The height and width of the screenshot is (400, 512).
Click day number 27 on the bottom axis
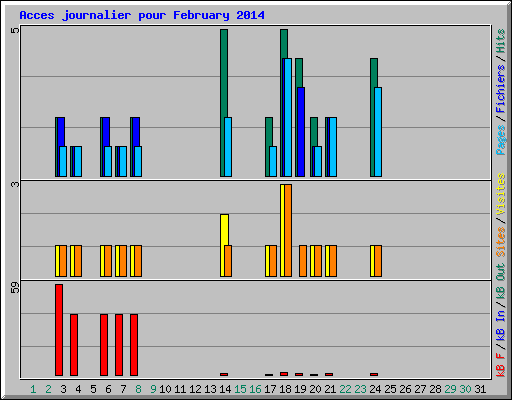pyautogui.click(x=420, y=389)
